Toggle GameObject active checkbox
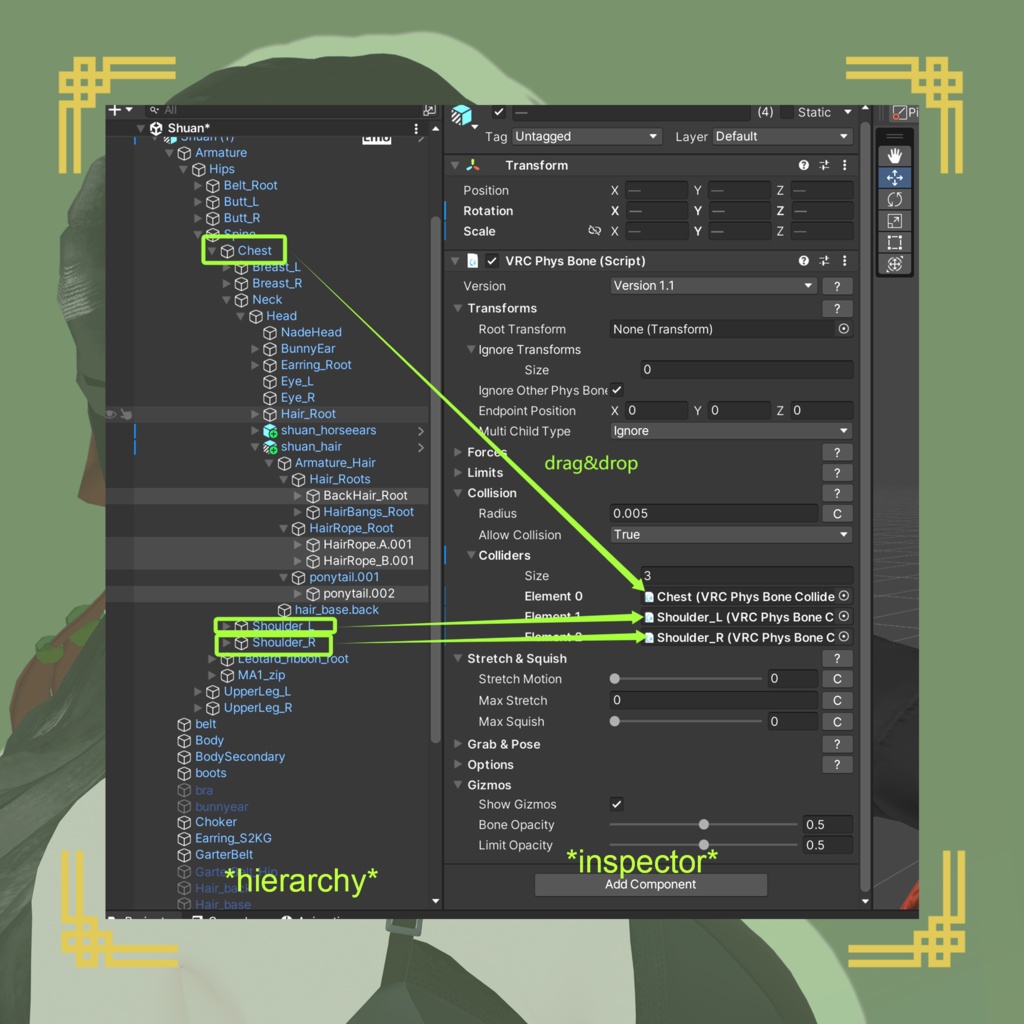 (499, 112)
